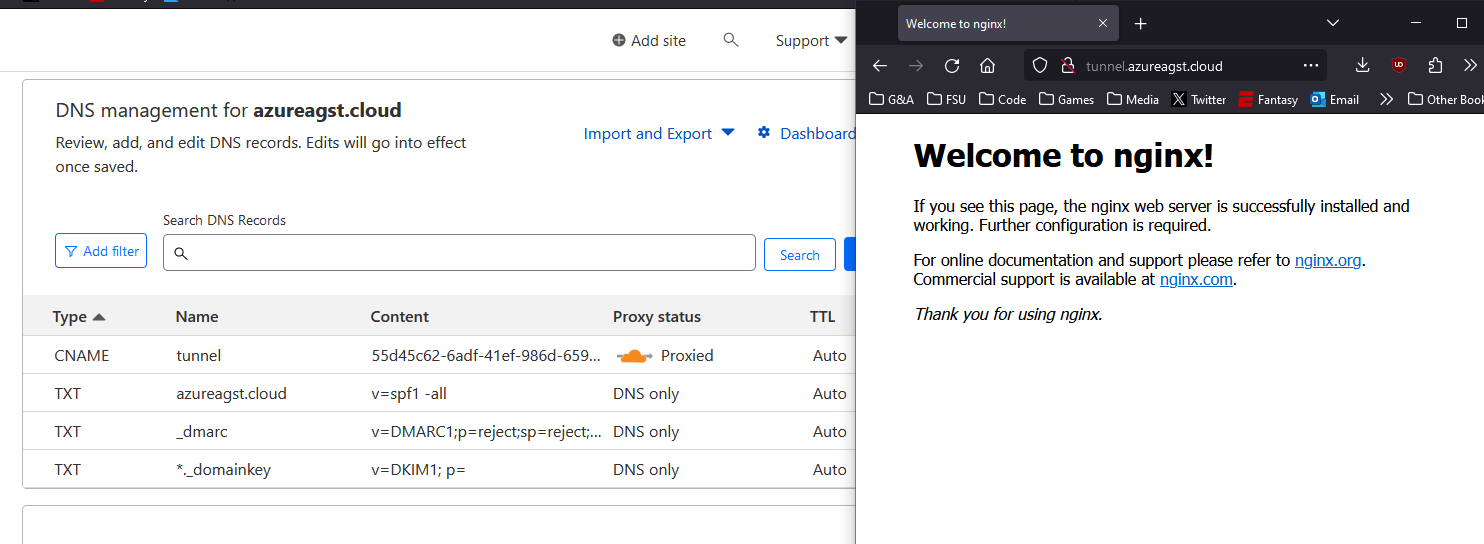Focus the Search DNS Records field
Viewport: 1484px width, 544px height.
(x=459, y=253)
